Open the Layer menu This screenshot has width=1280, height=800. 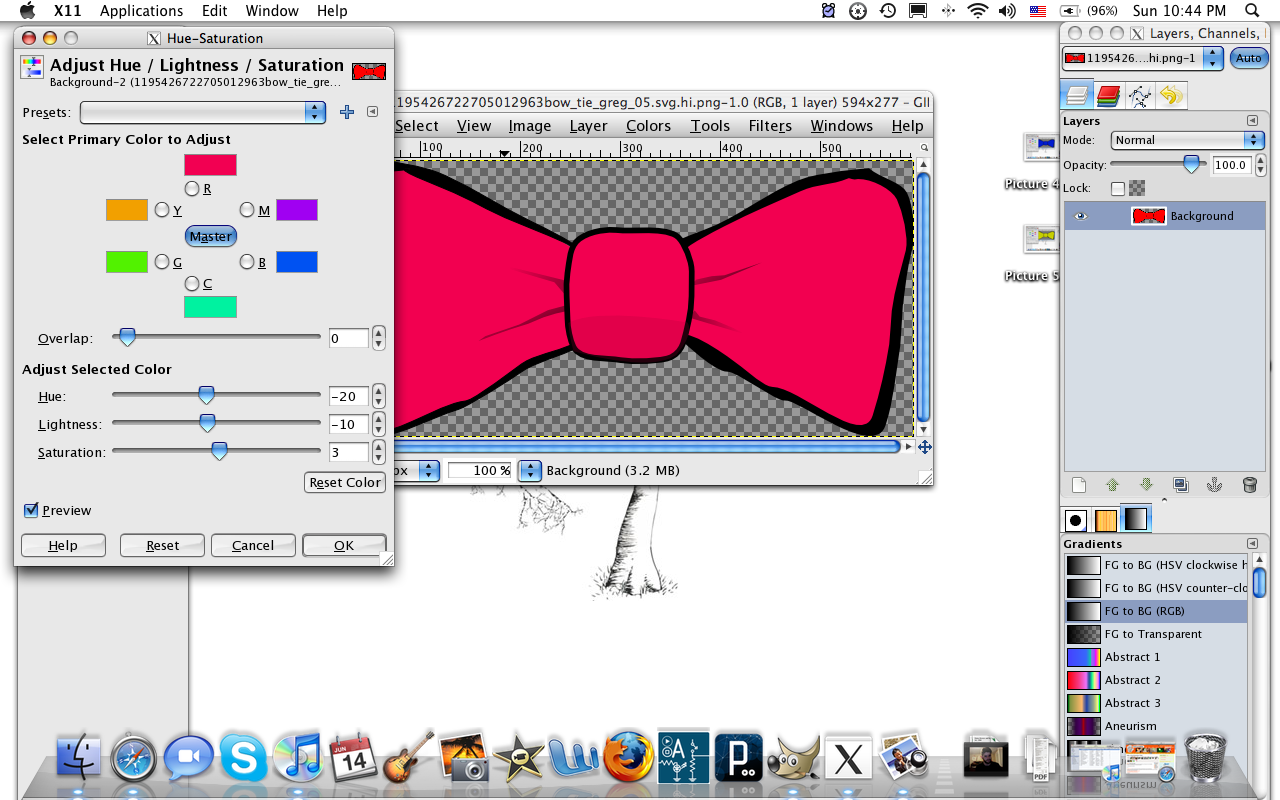[588, 126]
